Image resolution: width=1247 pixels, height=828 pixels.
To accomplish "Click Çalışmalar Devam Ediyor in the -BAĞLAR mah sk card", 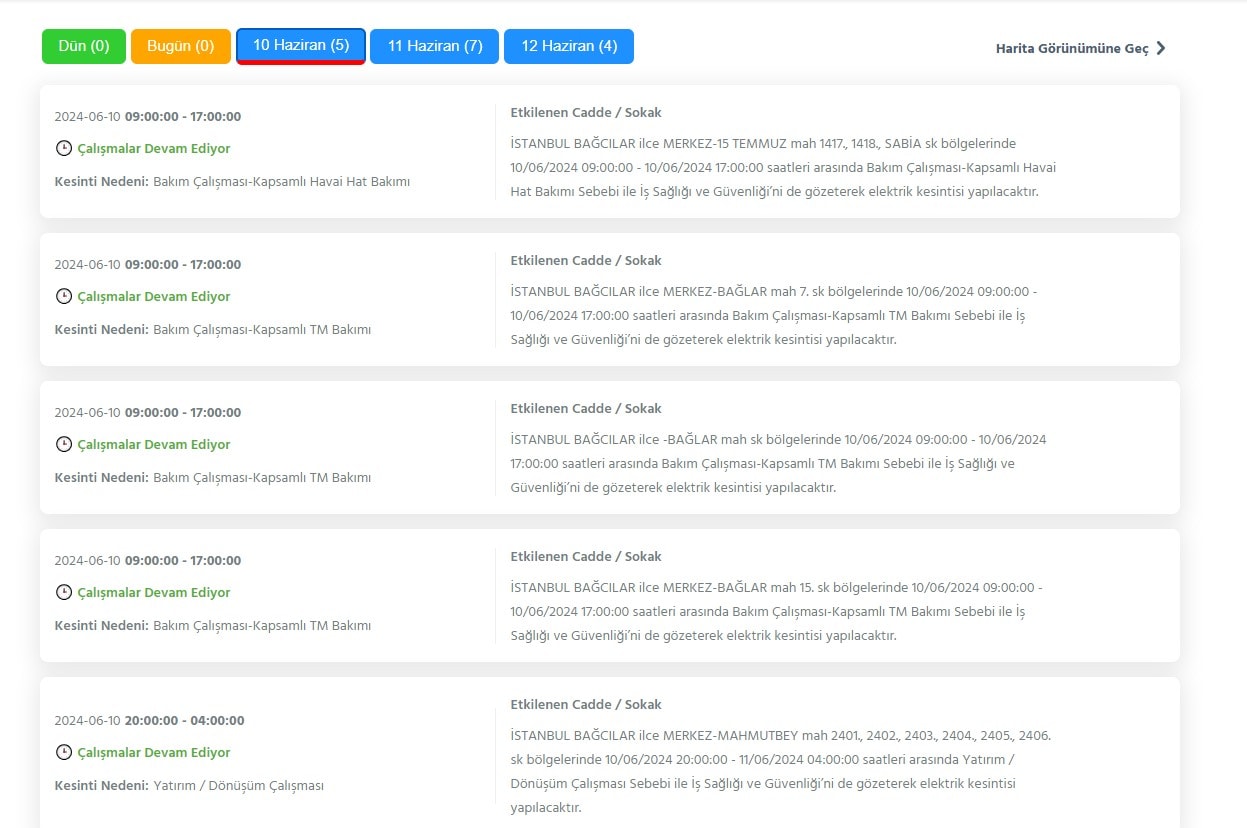I will [x=154, y=444].
